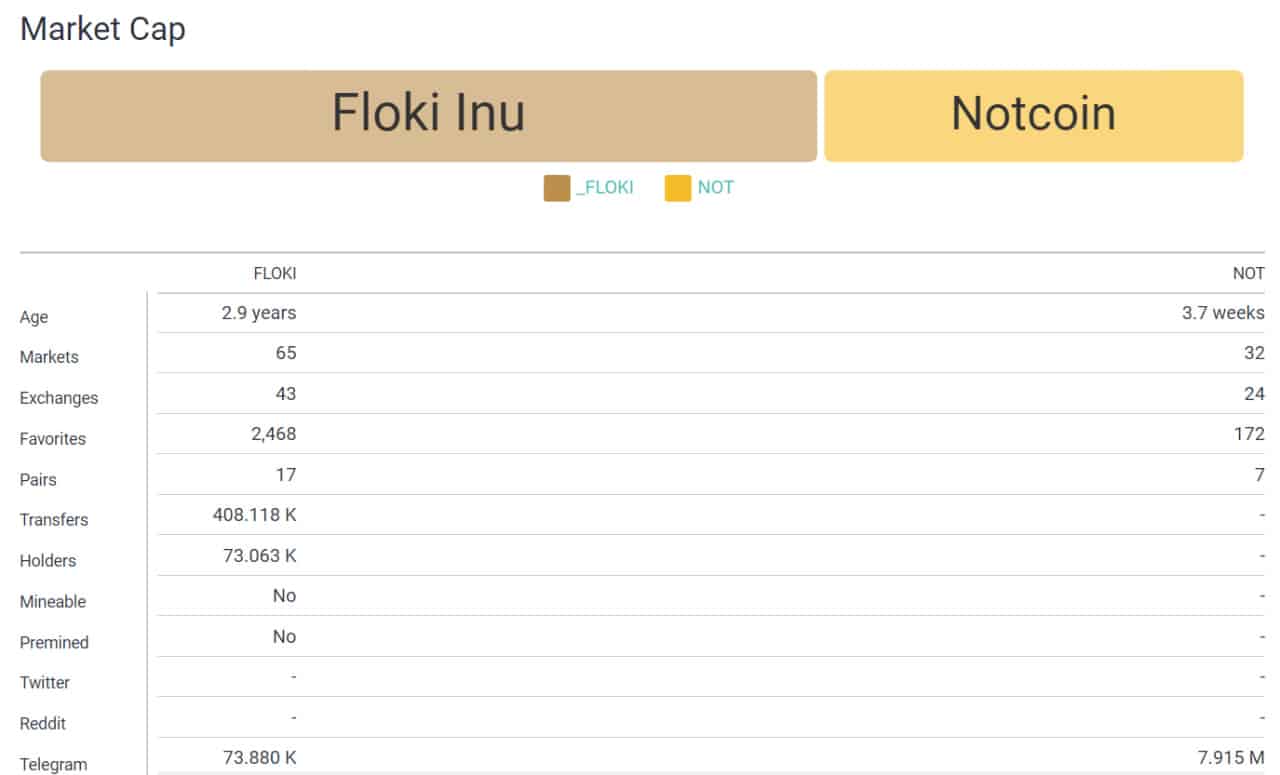Click FLOKI's 2,468 favorites value
This screenshot has width=1280, height=775.
272,434
